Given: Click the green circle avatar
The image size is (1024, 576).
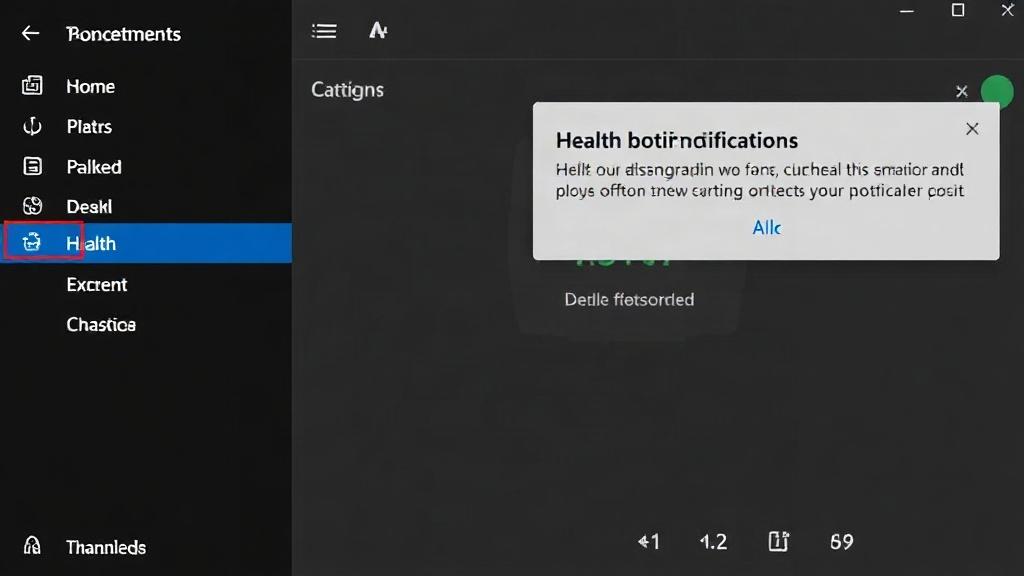Looking at the screenshot, I should tap(997, 91).
